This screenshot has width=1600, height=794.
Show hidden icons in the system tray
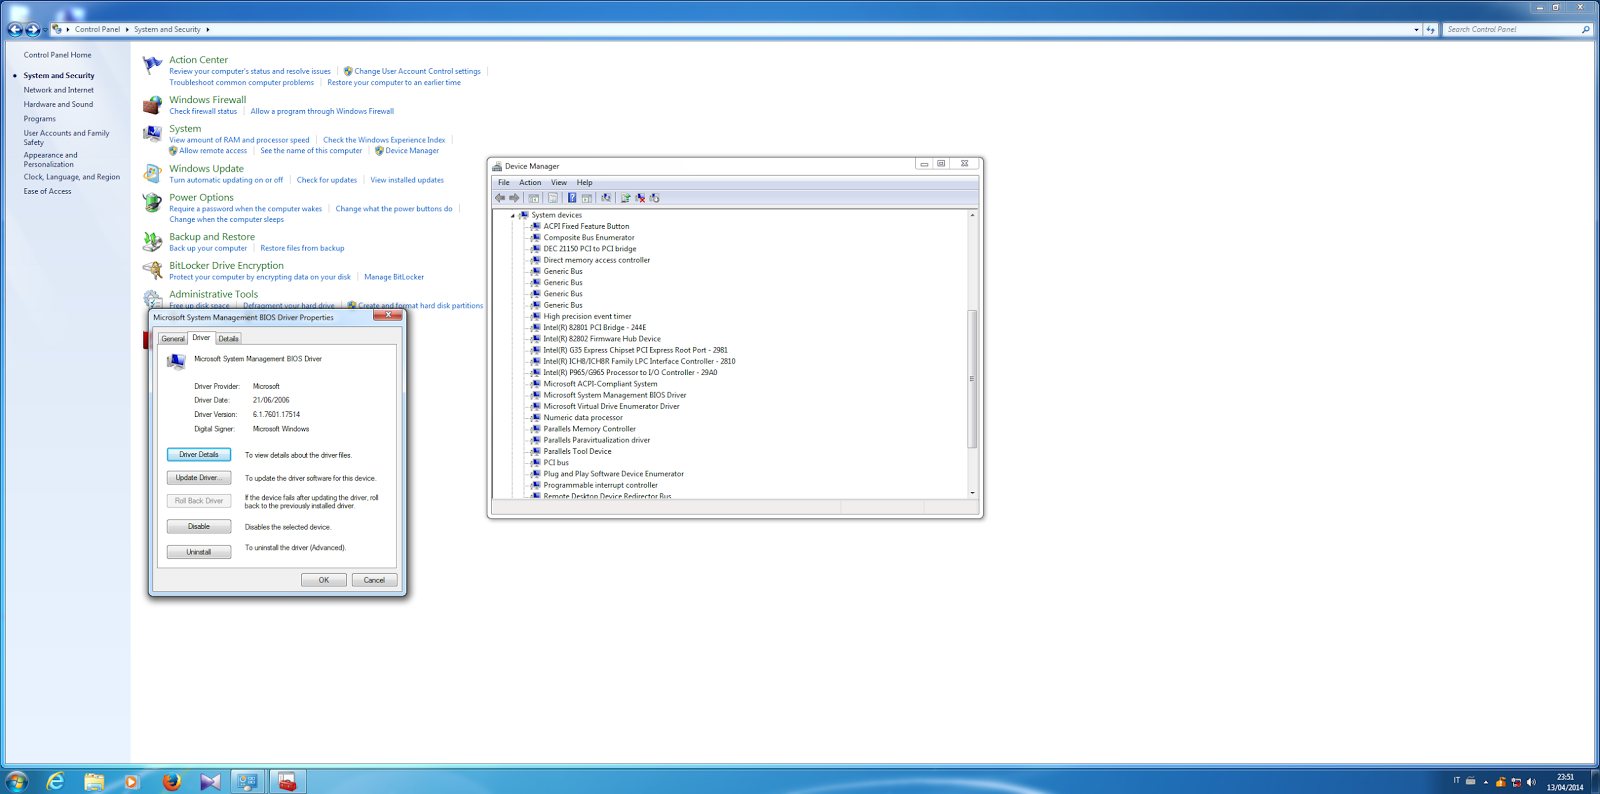pyautogui.click(x=1486, y=782)
